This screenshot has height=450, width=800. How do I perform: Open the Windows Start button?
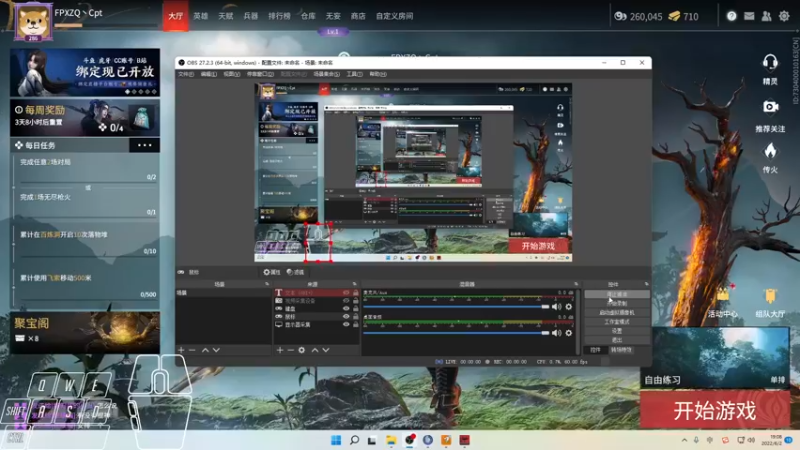[336, 440]
